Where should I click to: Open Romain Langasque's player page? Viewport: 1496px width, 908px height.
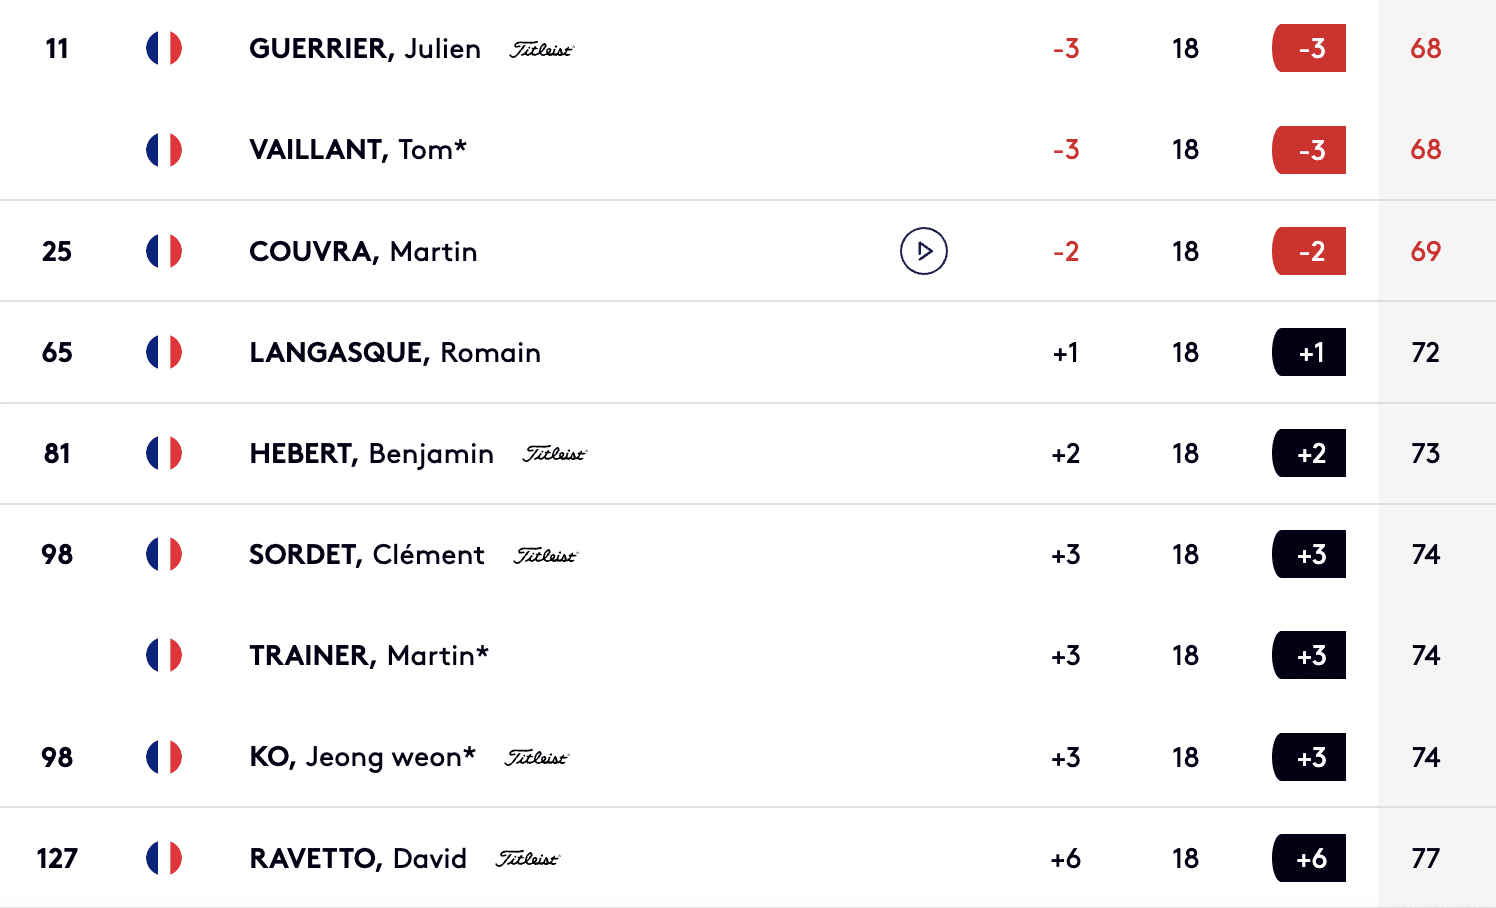coord(394,352)
